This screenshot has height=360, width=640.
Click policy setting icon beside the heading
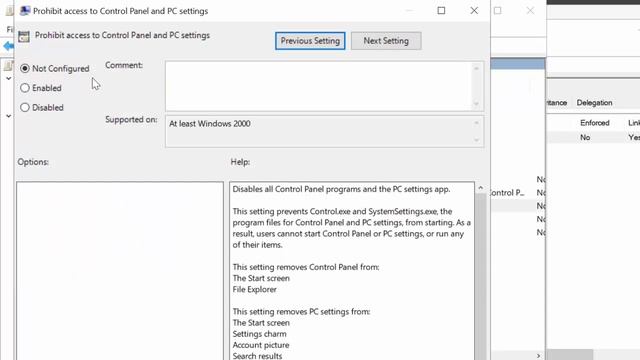(x=24, y=36)
